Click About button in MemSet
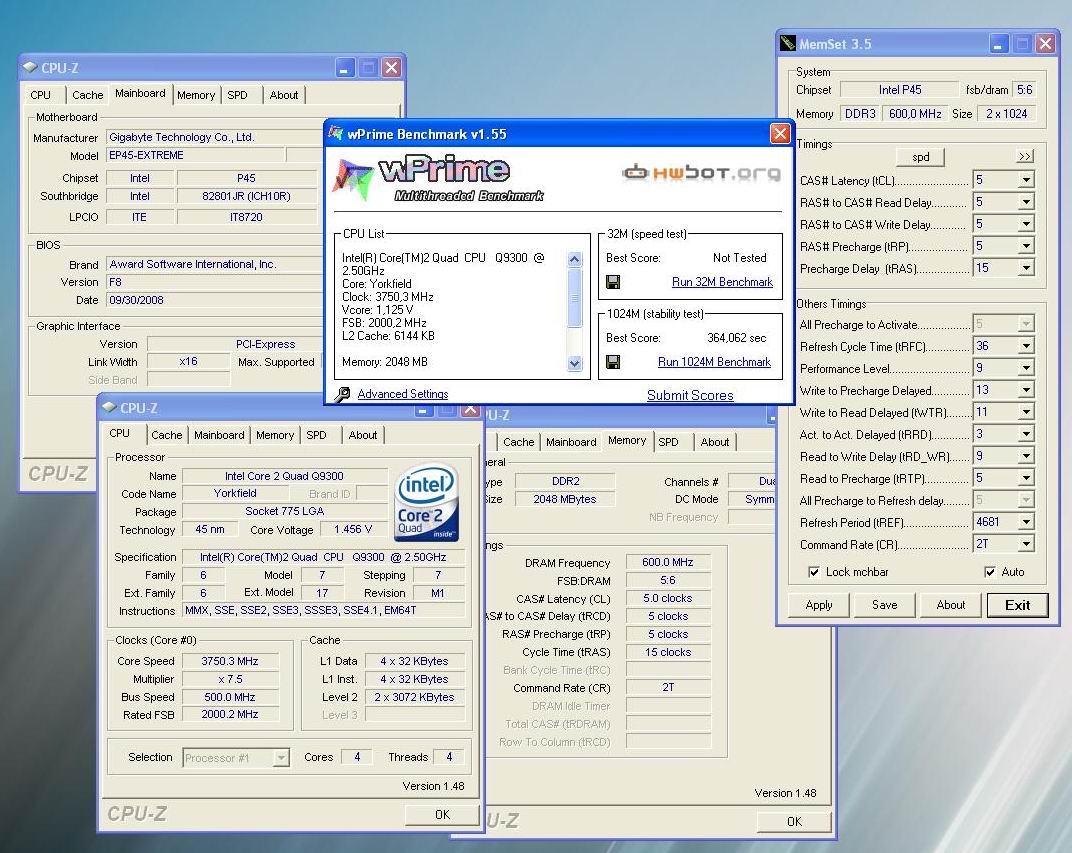 coord(950,605)
